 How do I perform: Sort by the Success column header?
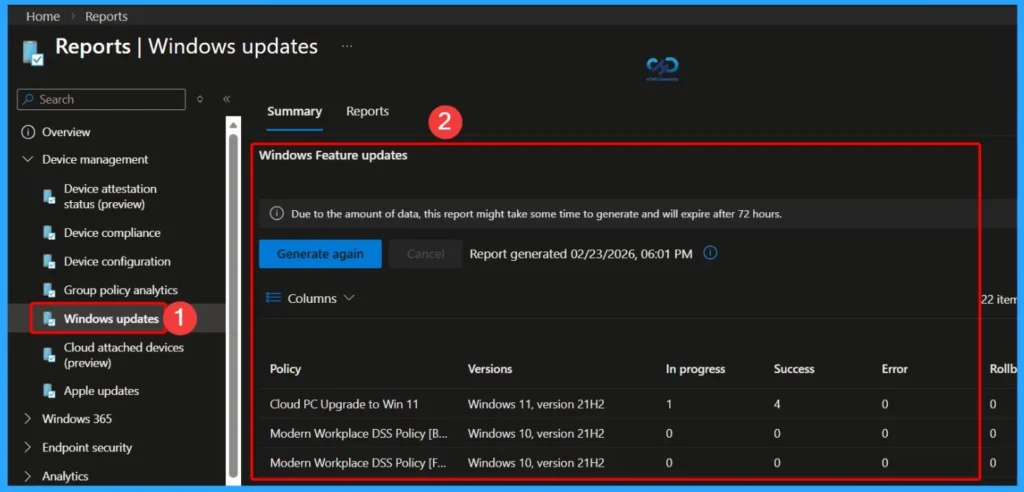coord(794,369)
